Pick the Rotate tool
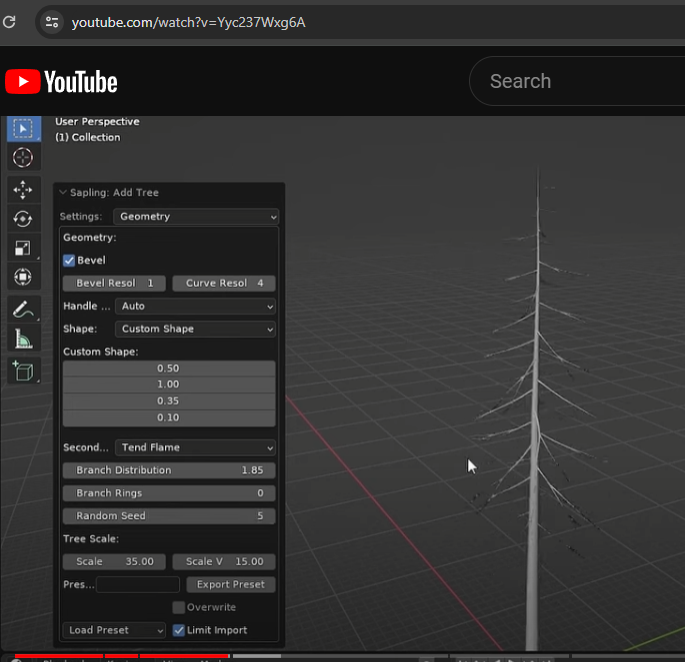 [23, 219]
